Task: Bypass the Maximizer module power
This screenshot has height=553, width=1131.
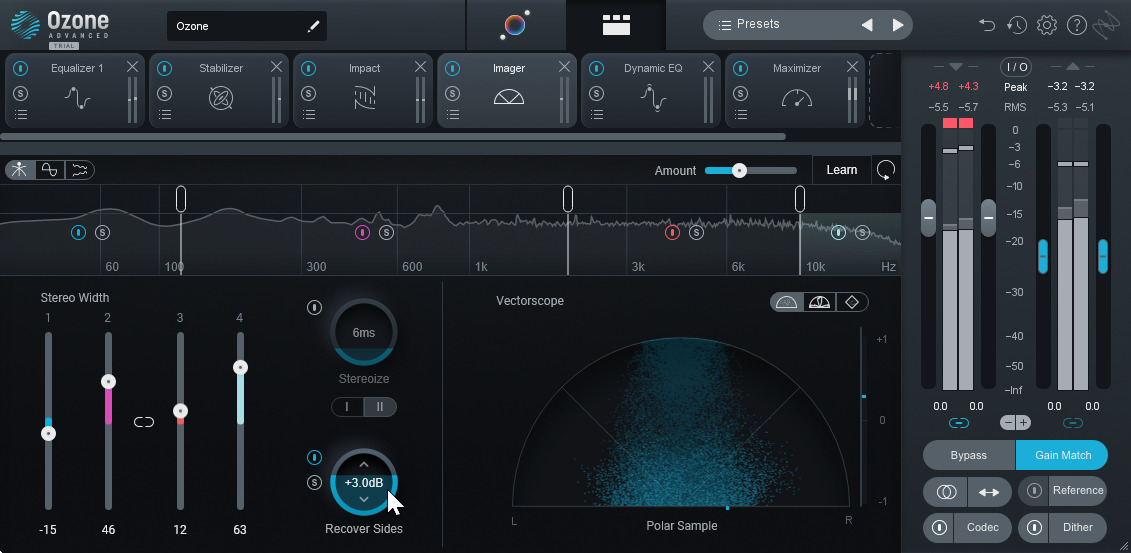Action: point(740,68)
